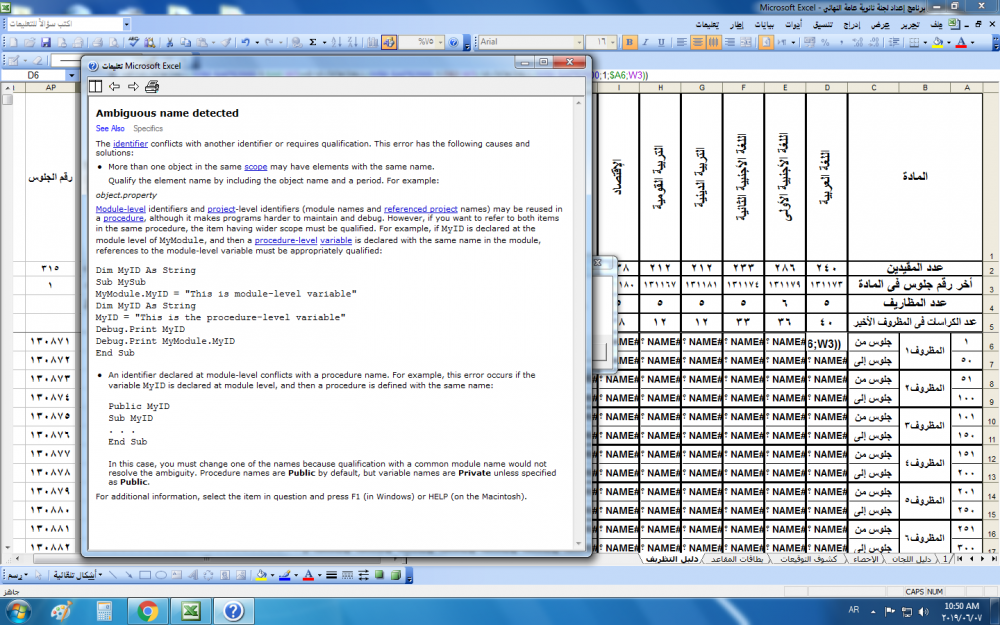Click the Align Left icon
The height and width of the screenshot is (625, 1000).
coord(682,42)
